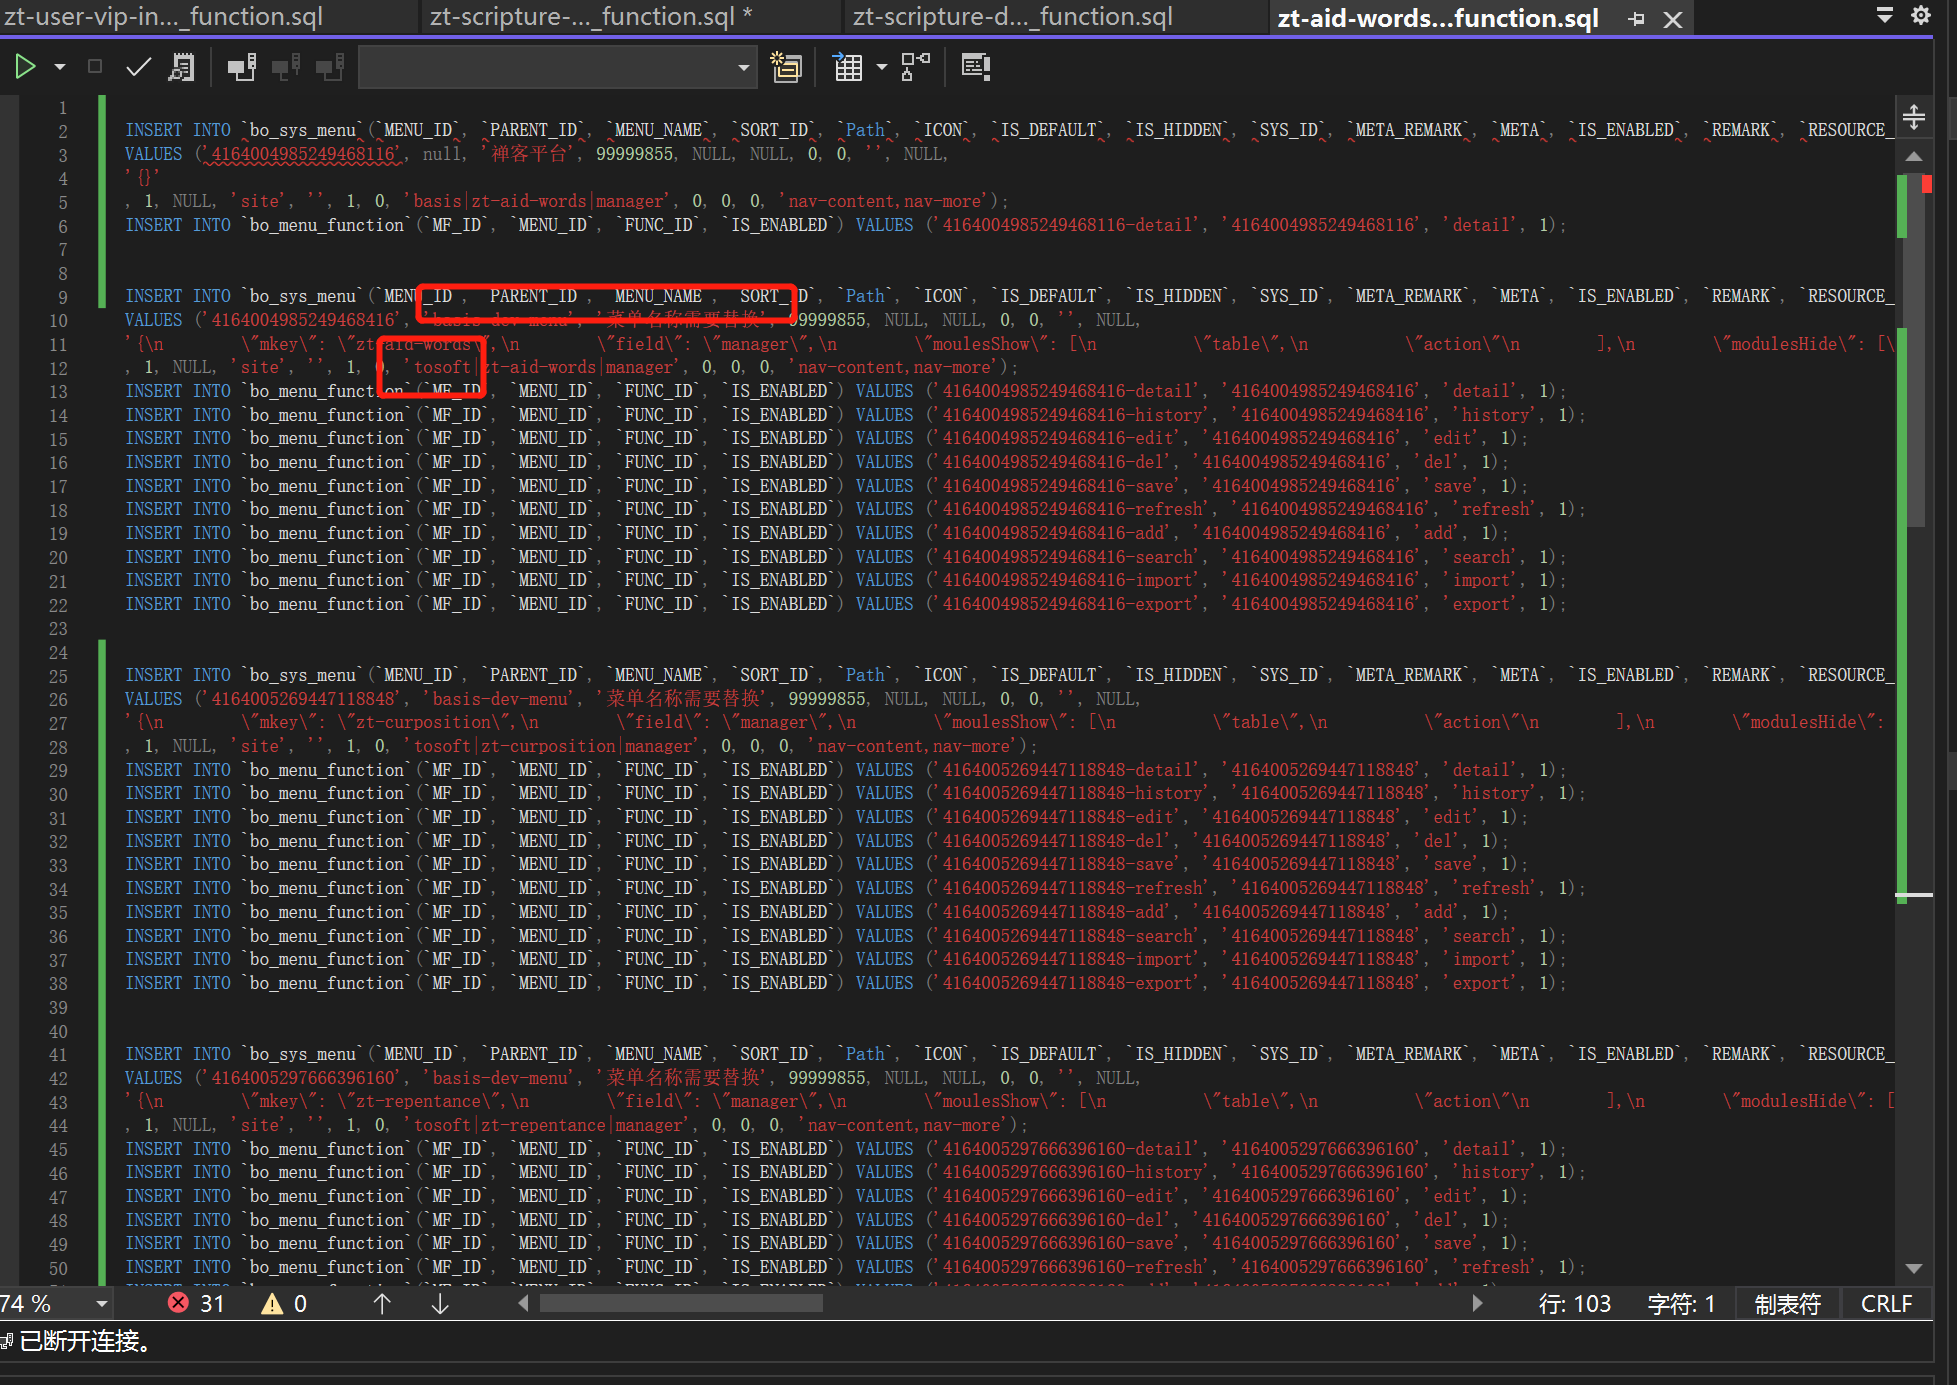Select the zt-aid-words...function.sql tab

point(1439,18)
